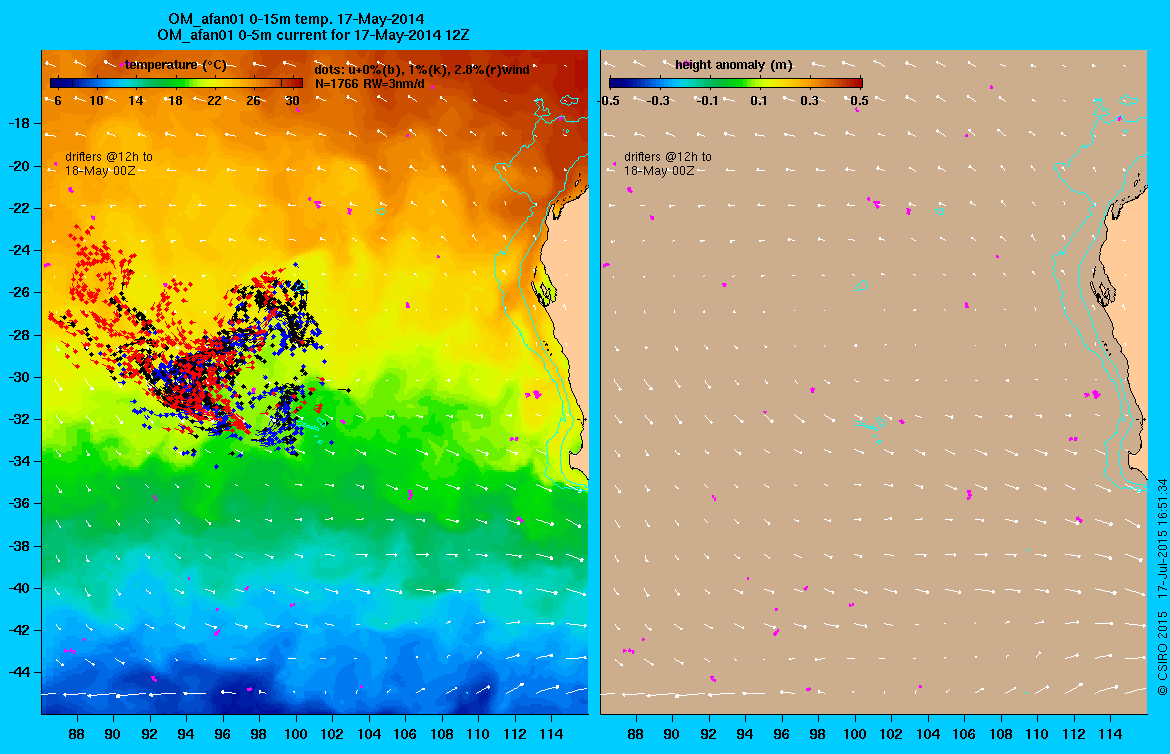Click the CSIRO 2015 copyright timestamp text
The image size is (1170, 754).
[x=1162, y=588]
